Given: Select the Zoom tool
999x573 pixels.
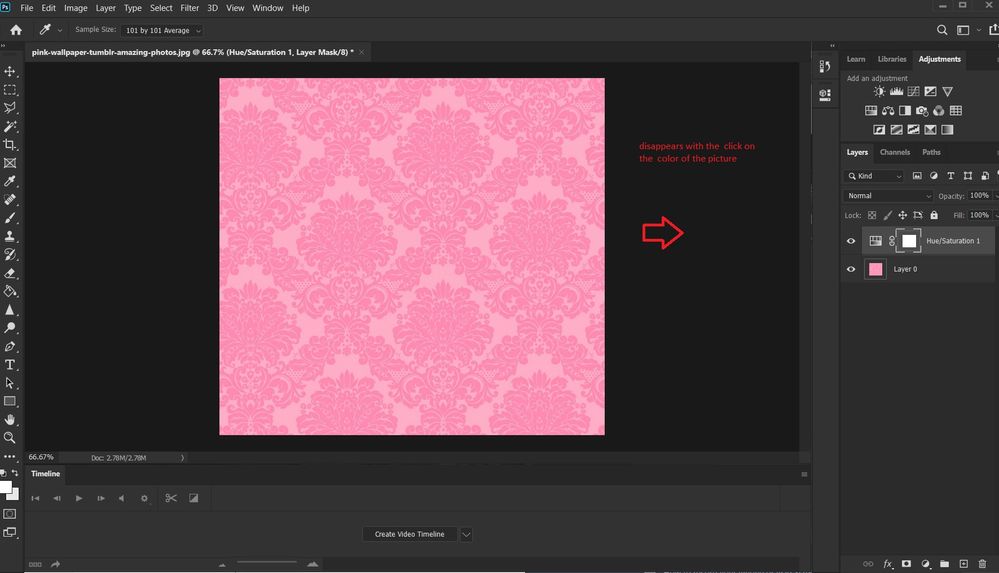Looking at the screenshot, I should point(10,438).
